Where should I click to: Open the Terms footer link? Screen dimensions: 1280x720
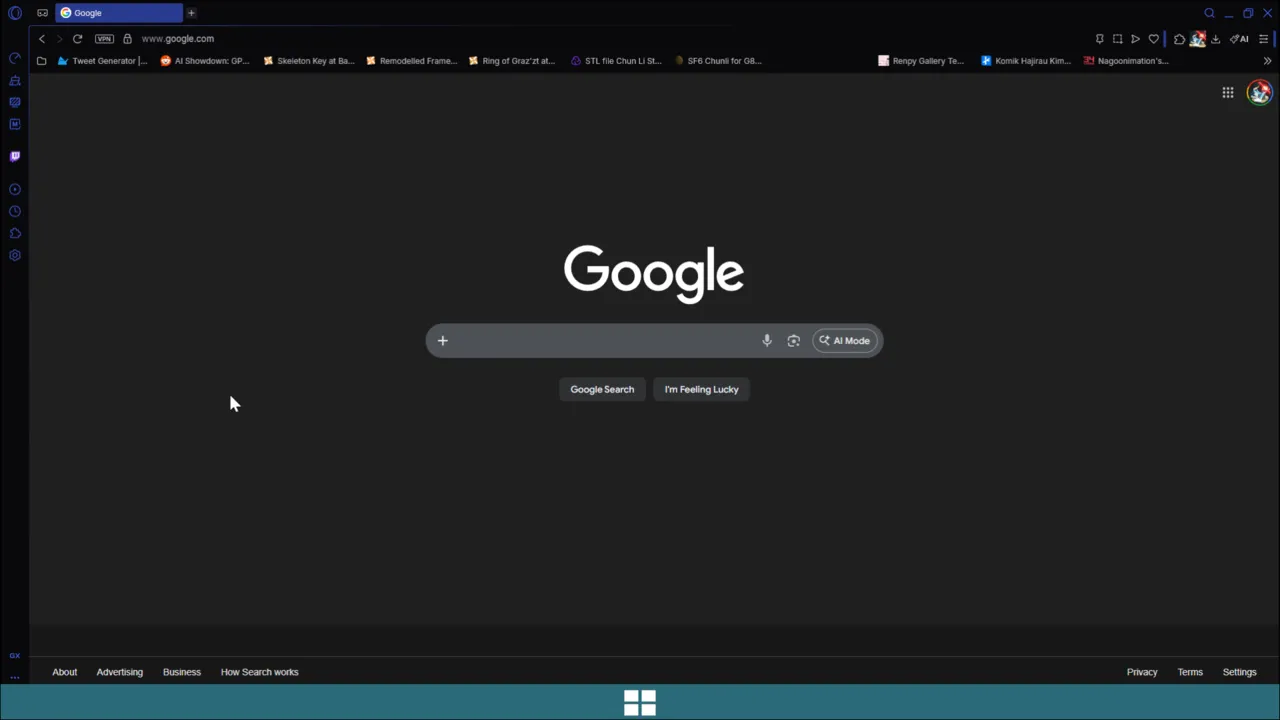point(1190,672)
